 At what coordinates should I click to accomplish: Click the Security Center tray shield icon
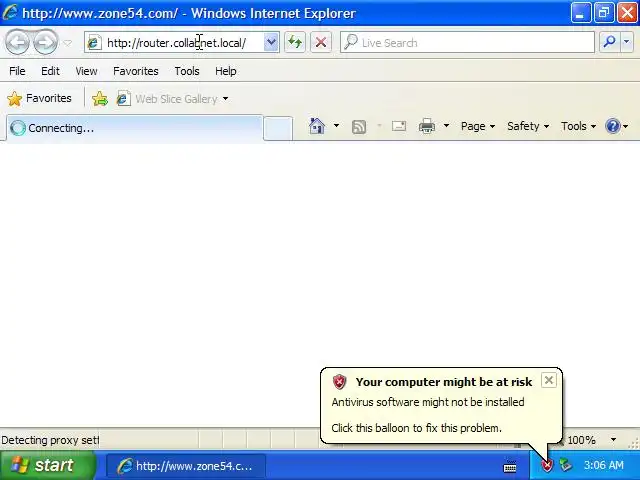click(547, 465)
